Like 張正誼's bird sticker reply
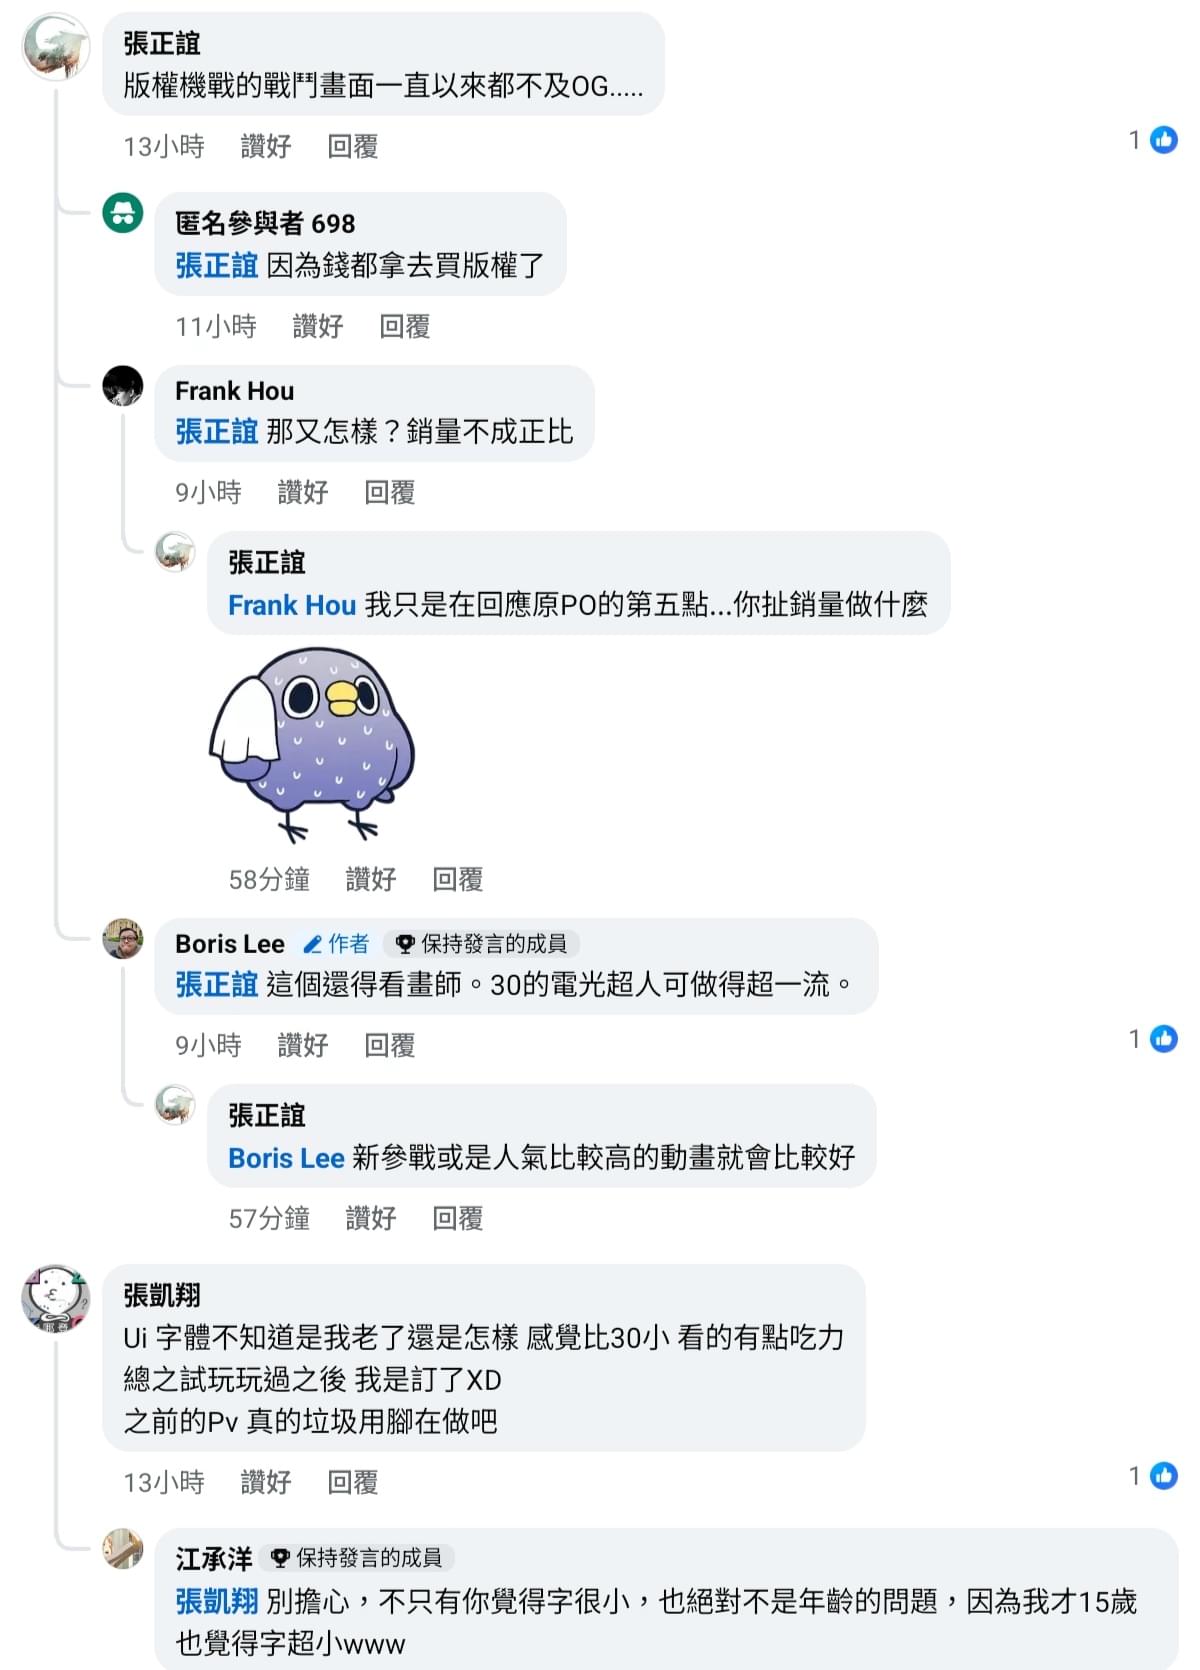This screenshot has height=1670, width=1200. (371, 879)
